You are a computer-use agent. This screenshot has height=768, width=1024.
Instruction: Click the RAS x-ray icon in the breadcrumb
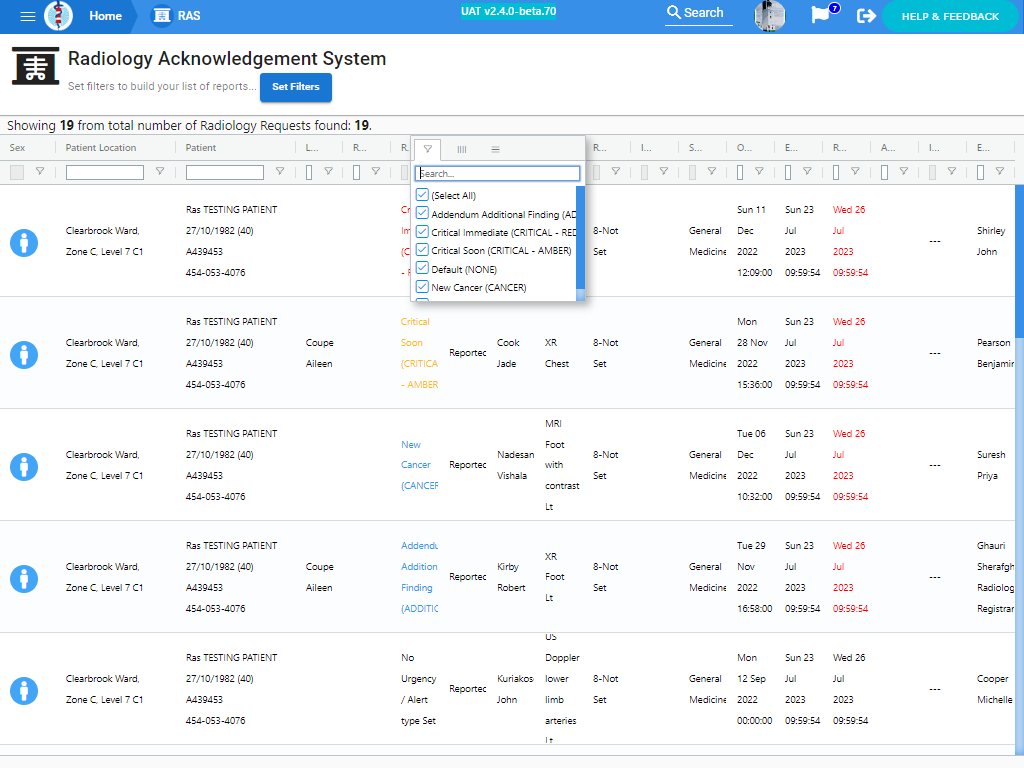coord(161,16)
